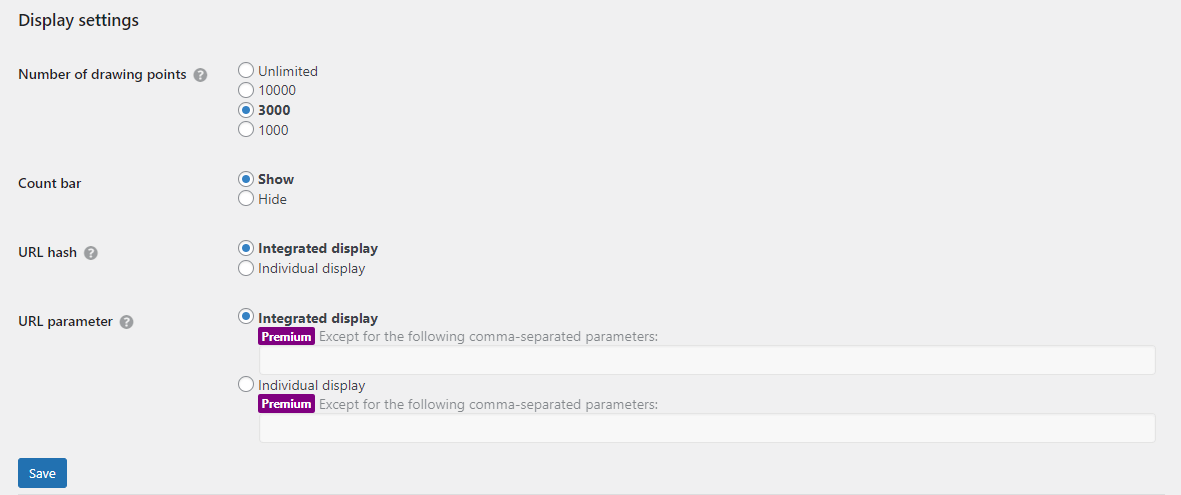Click help icon next to URL parameter

click(x=127, y=322)
